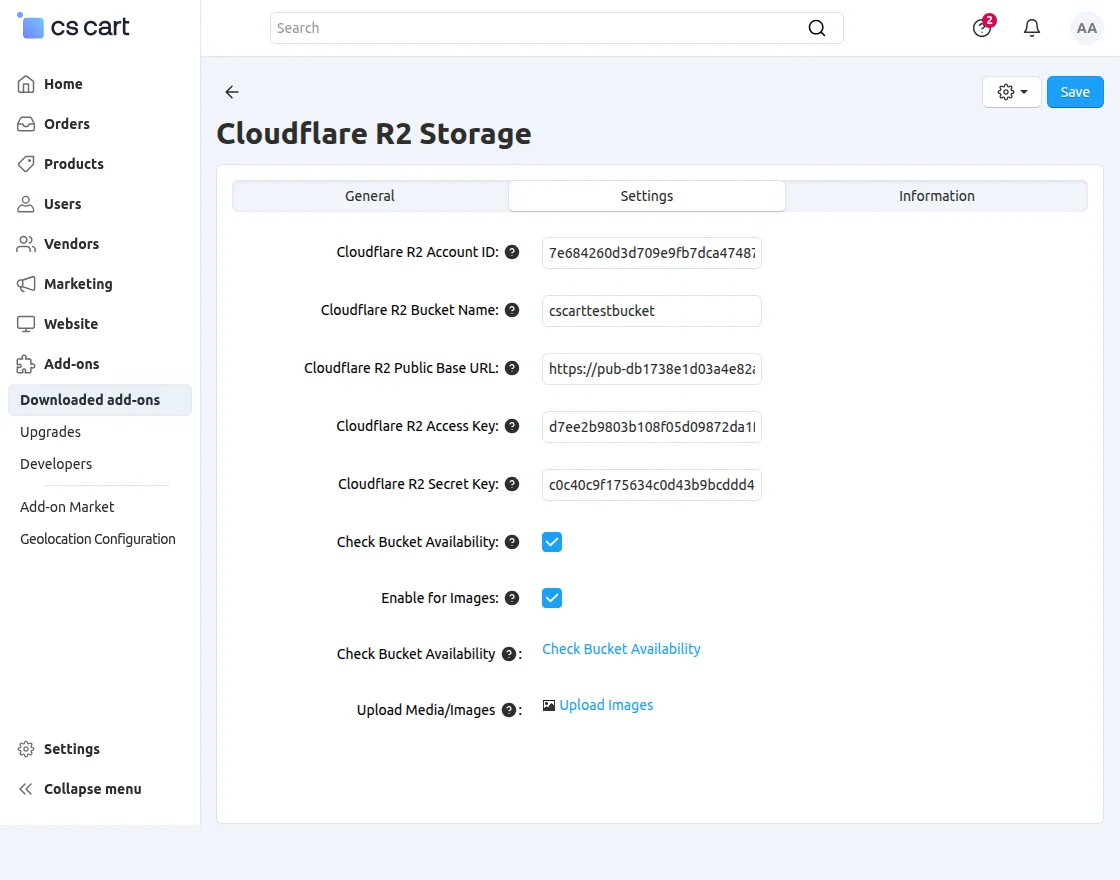The height and width of the screenshot is (880, 1120).
Task: Focus the Cloudflare R2 Account ID field
Action: tap(651, 253)
